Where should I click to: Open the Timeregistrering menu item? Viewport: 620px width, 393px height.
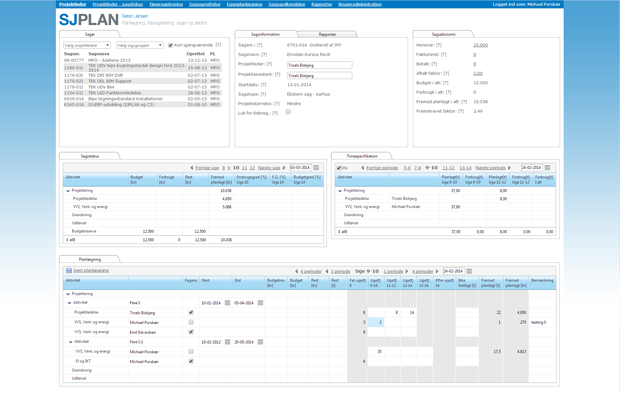coord(166,4)
